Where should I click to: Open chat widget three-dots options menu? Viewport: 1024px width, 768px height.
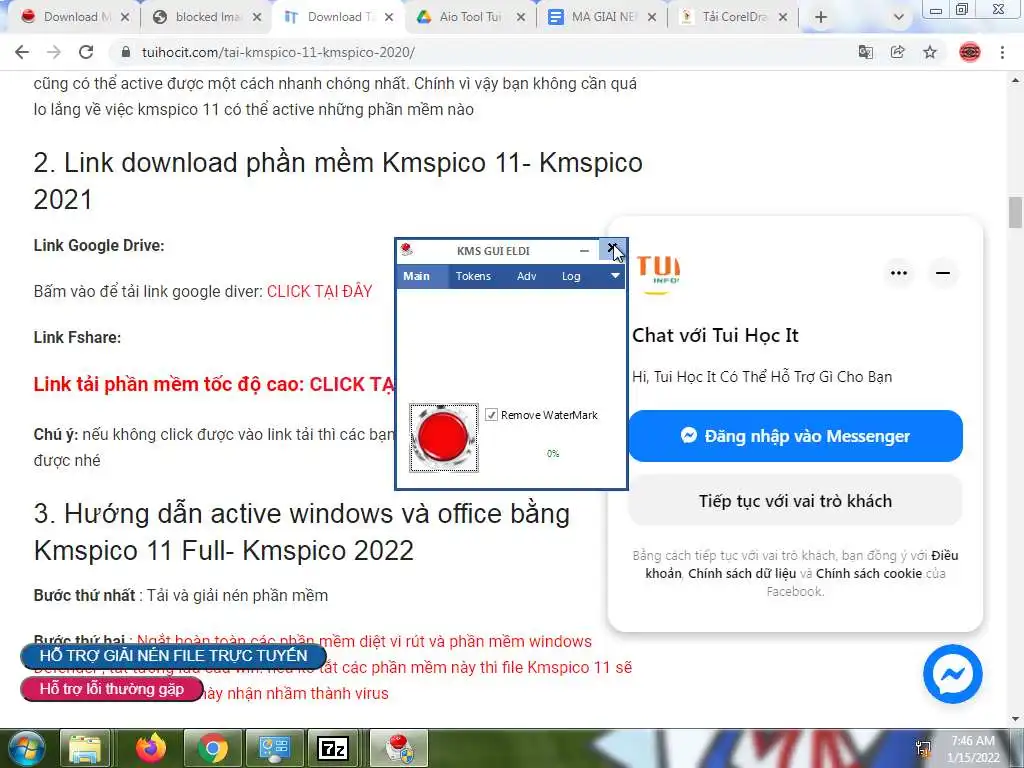click(x=899, y=273)
